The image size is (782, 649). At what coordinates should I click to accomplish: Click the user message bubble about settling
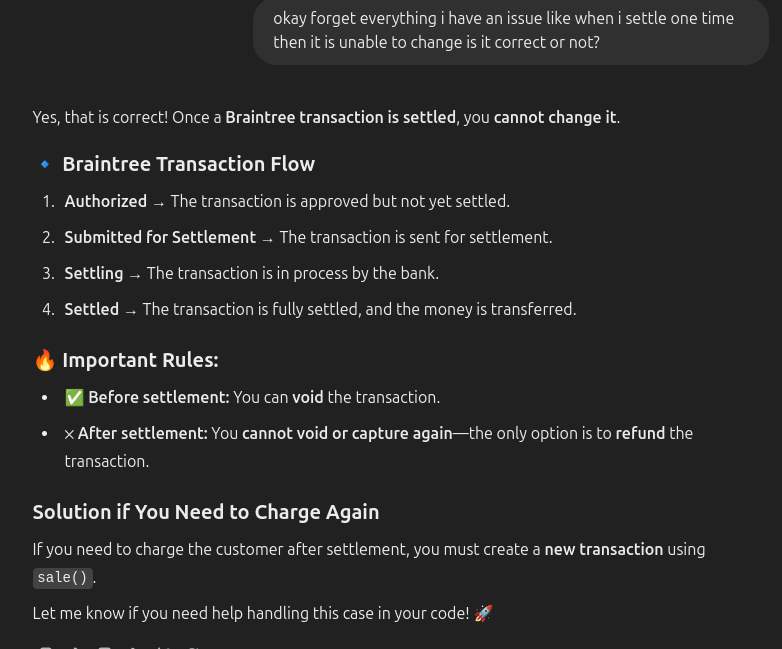click(x=510, y=31)
